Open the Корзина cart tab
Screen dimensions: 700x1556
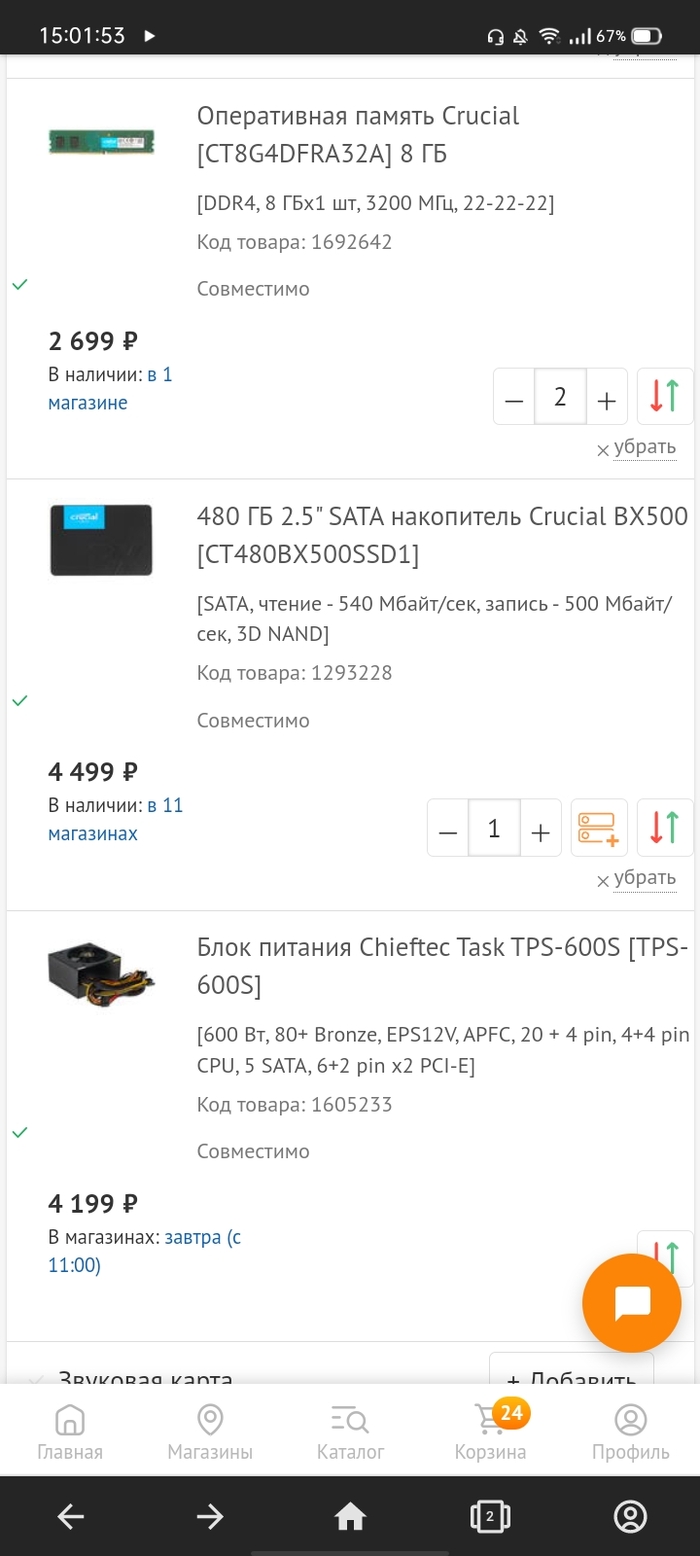point(490,1432)
